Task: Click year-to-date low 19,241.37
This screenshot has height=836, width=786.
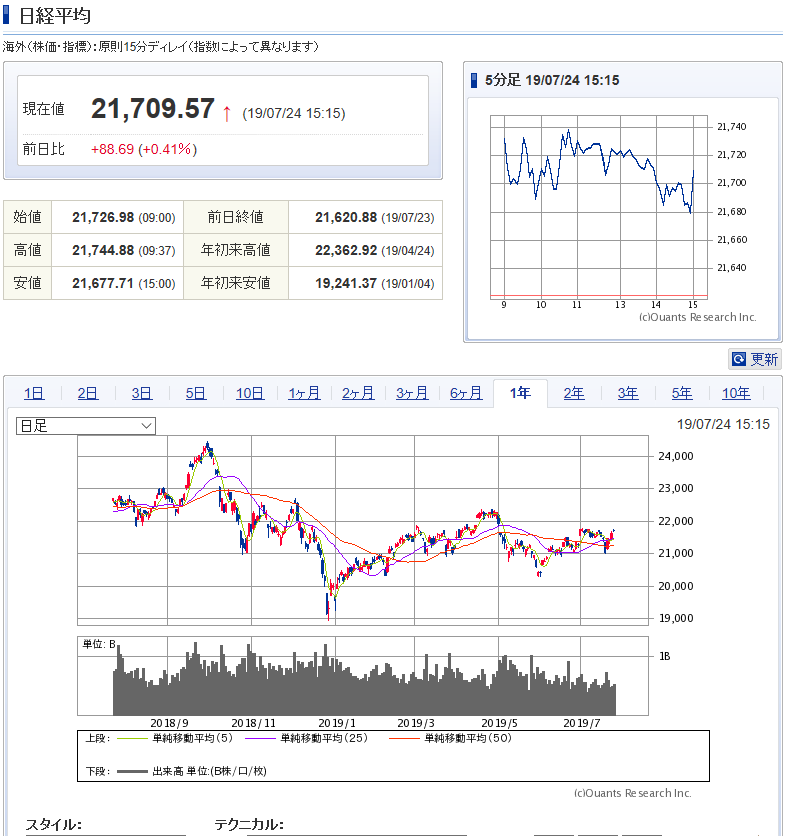Action: click(x=346, y=284)
